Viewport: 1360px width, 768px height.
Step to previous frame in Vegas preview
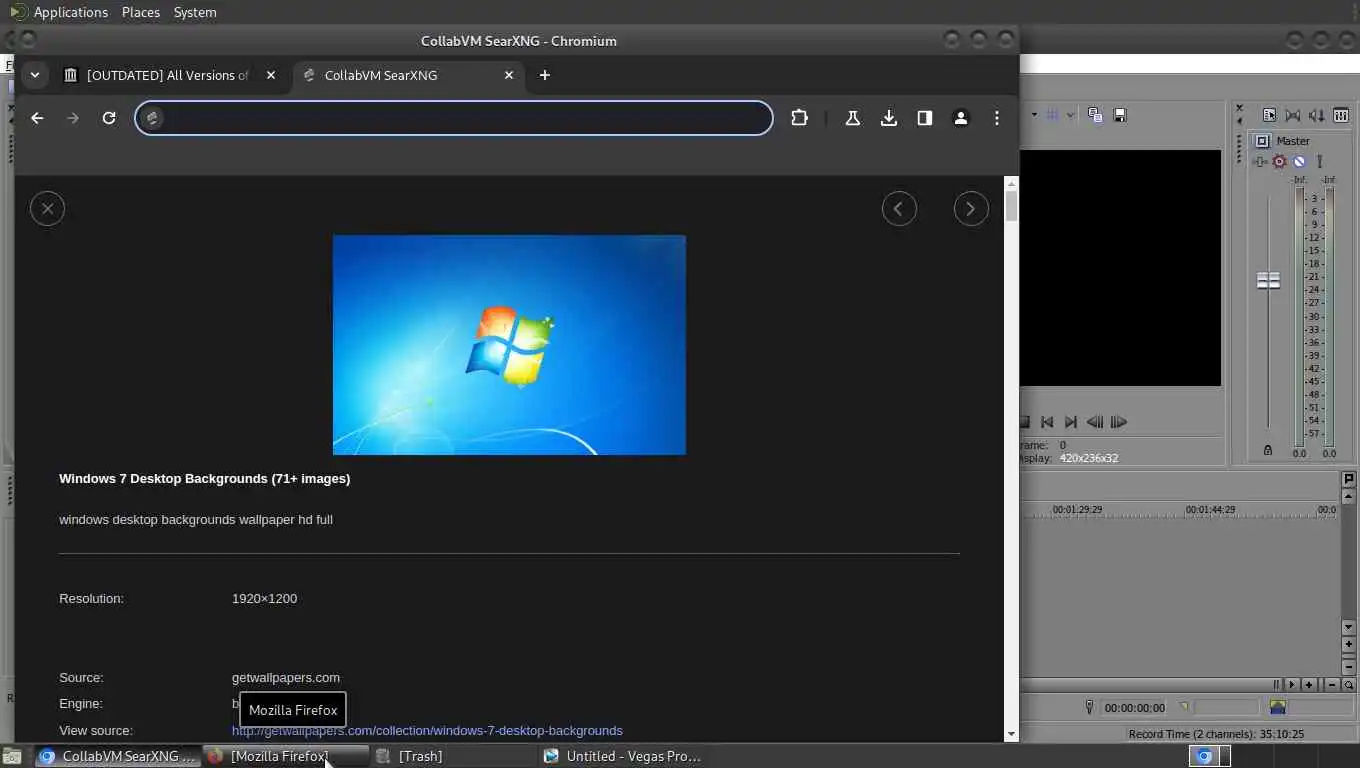1095,422
